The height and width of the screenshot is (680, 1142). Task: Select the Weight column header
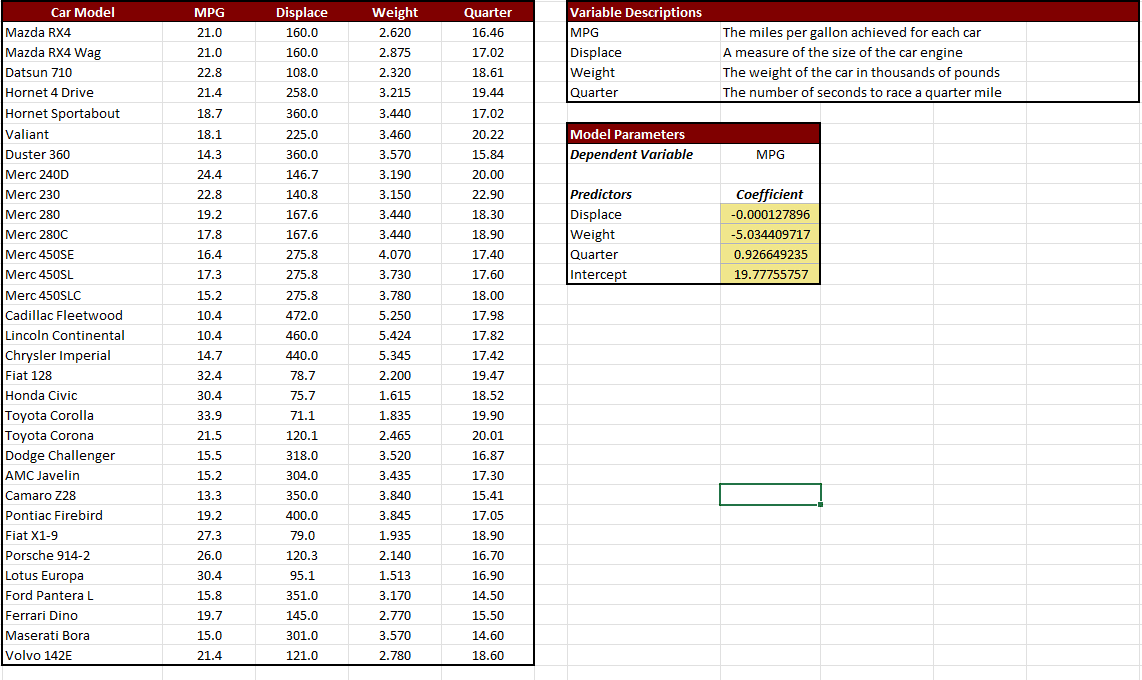coord(395,12)
